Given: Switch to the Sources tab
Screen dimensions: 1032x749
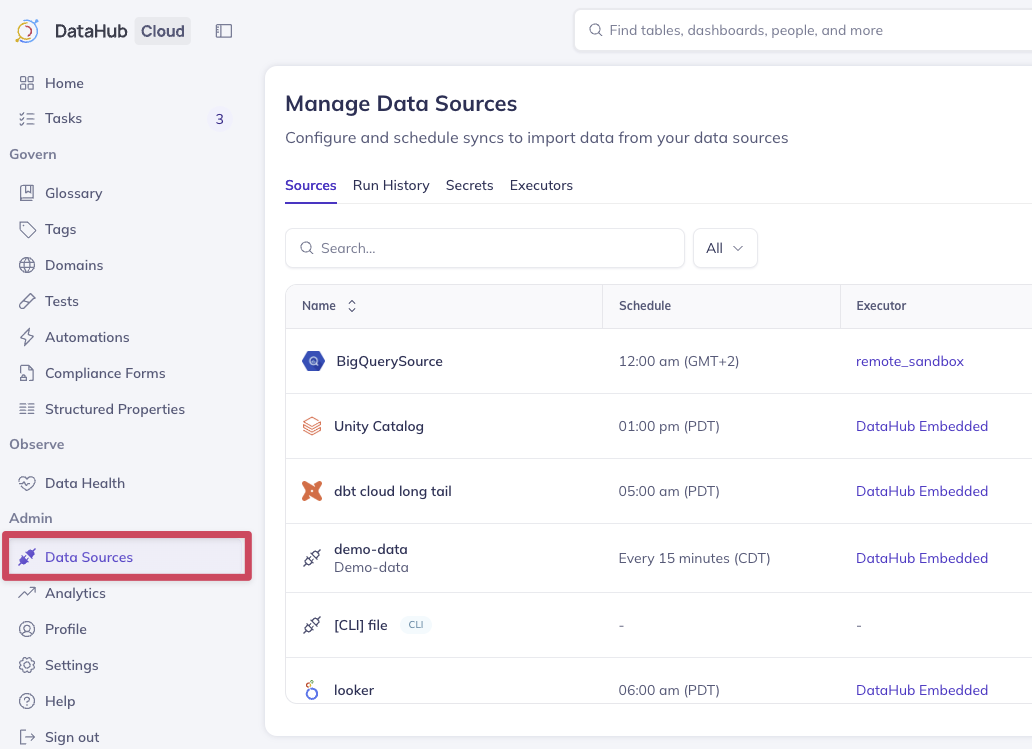Looking at the screenshot, I should pos(311,186).
